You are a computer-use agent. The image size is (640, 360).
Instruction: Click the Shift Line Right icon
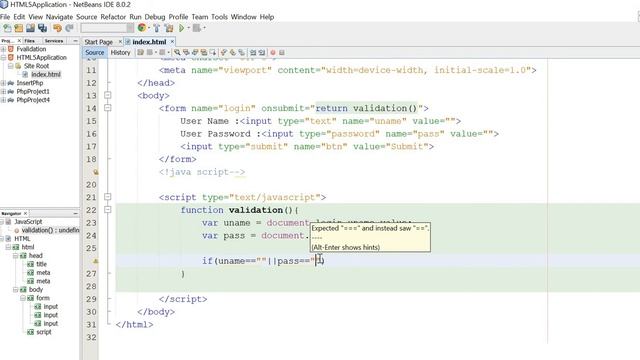262,52
